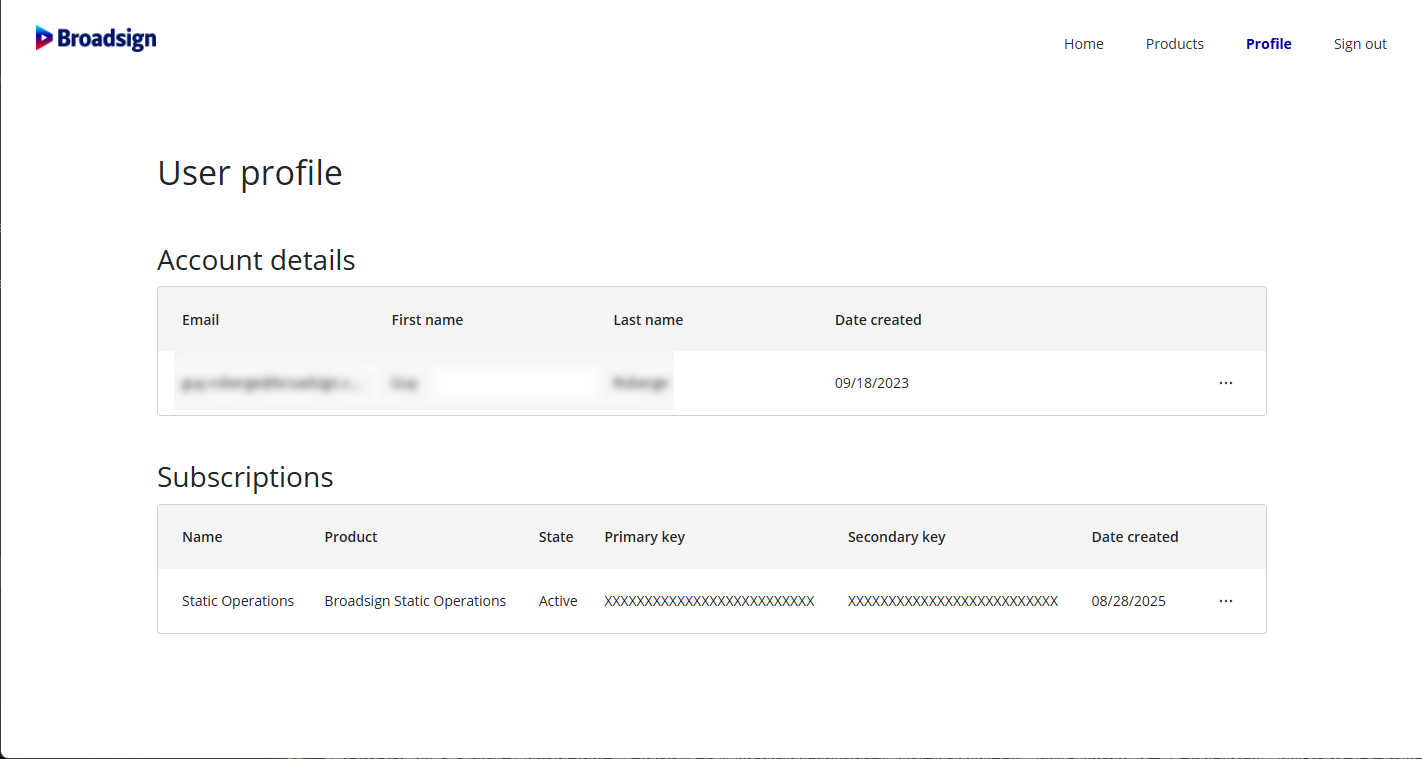Select the Profile navigation item

tap(1268, 44)
